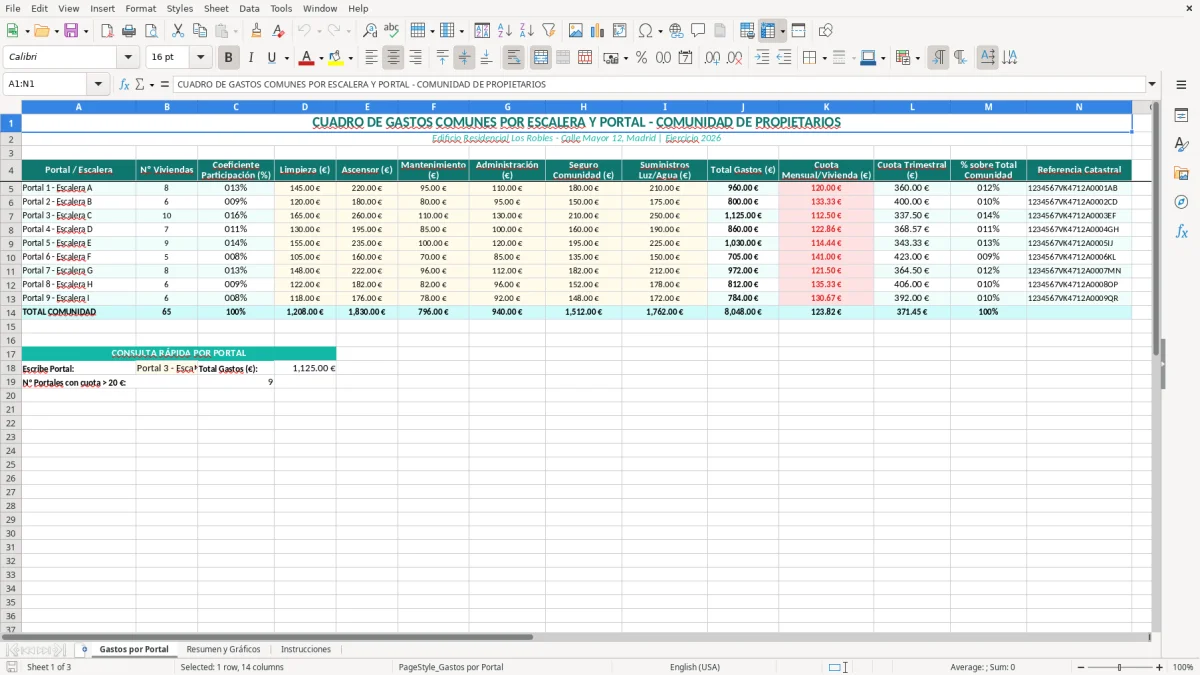
Task: Insert Chart icon
Action: point(598,31)
